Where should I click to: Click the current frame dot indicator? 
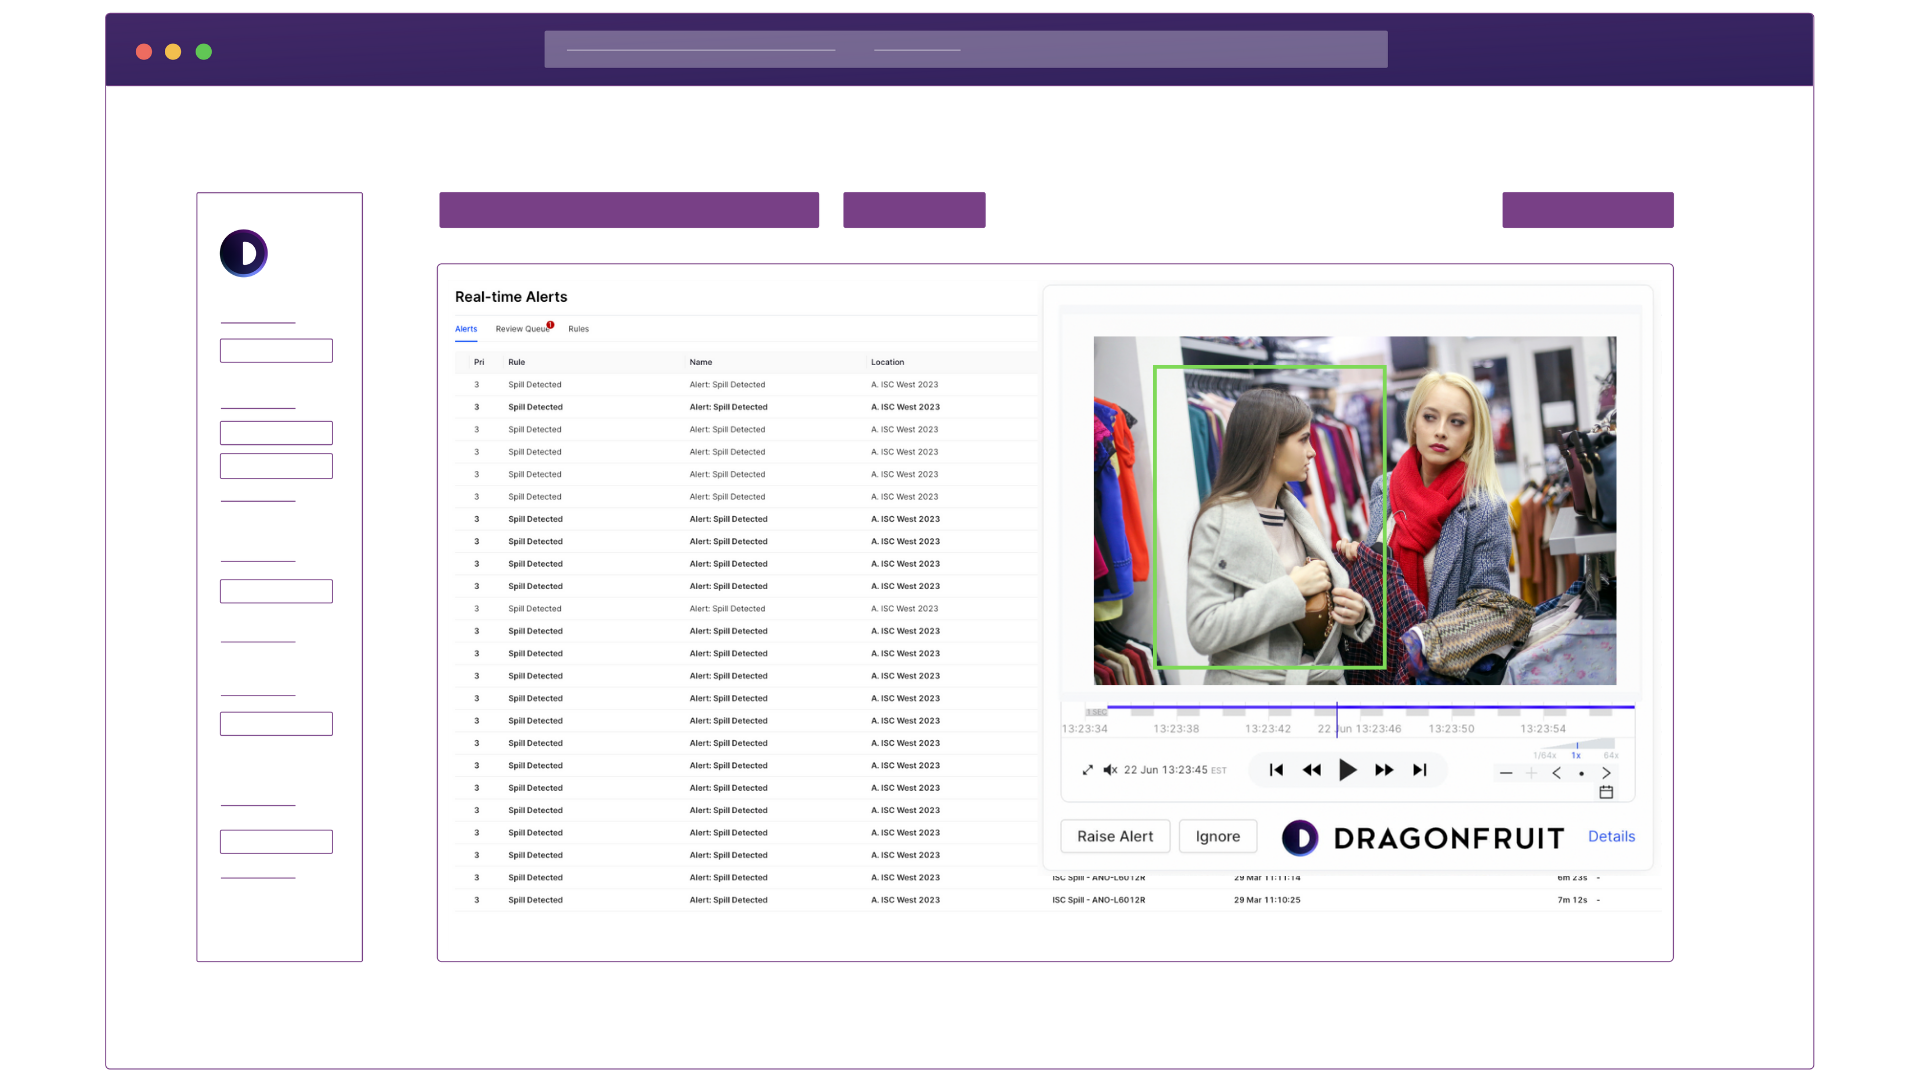coord(1582,774)
